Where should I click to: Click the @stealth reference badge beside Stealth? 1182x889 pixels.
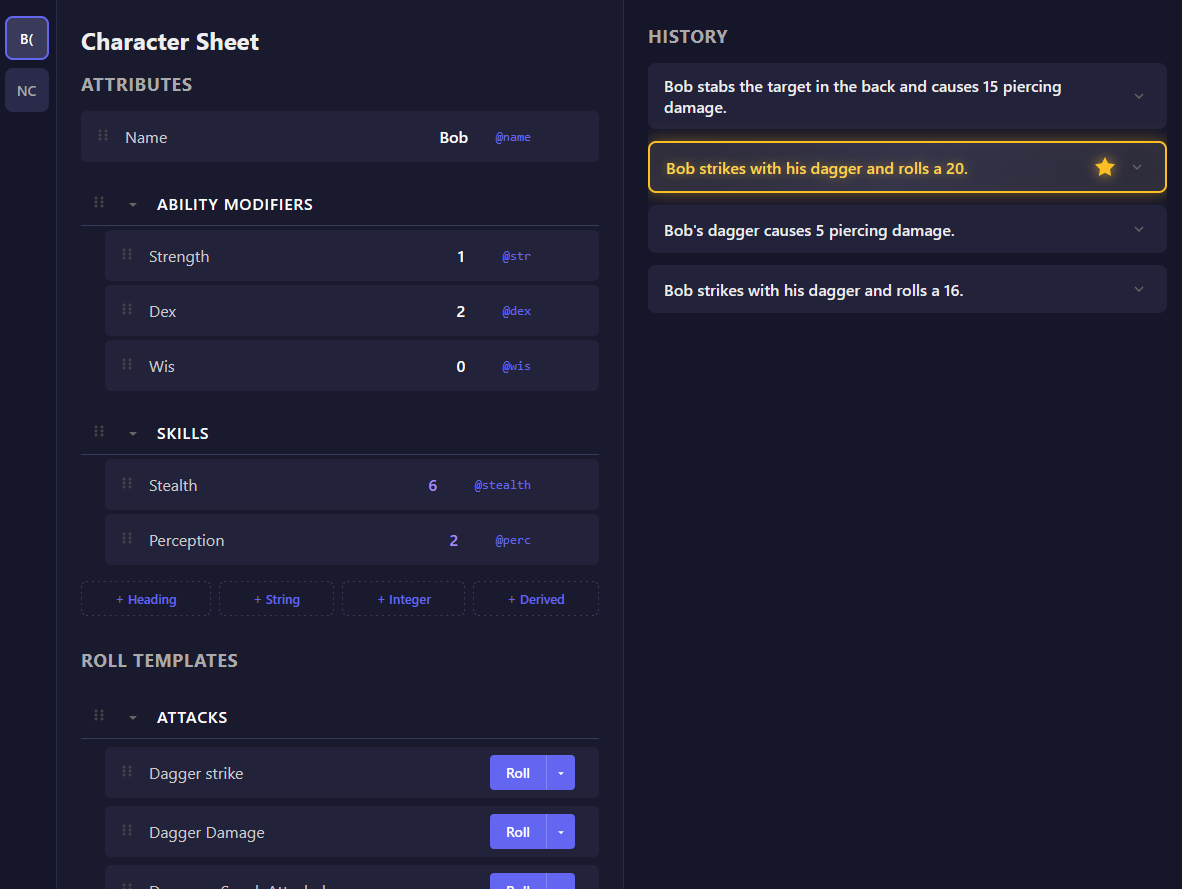tap(502, 485)
